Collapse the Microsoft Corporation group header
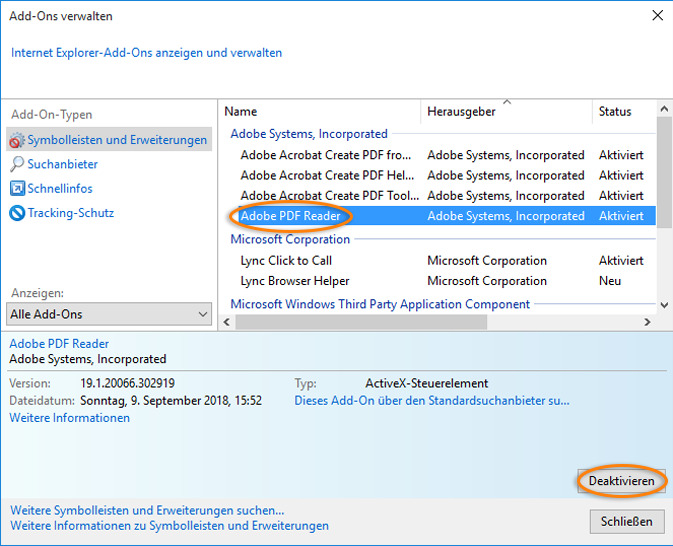The image size is (673, 546). (x=290, y=239)
